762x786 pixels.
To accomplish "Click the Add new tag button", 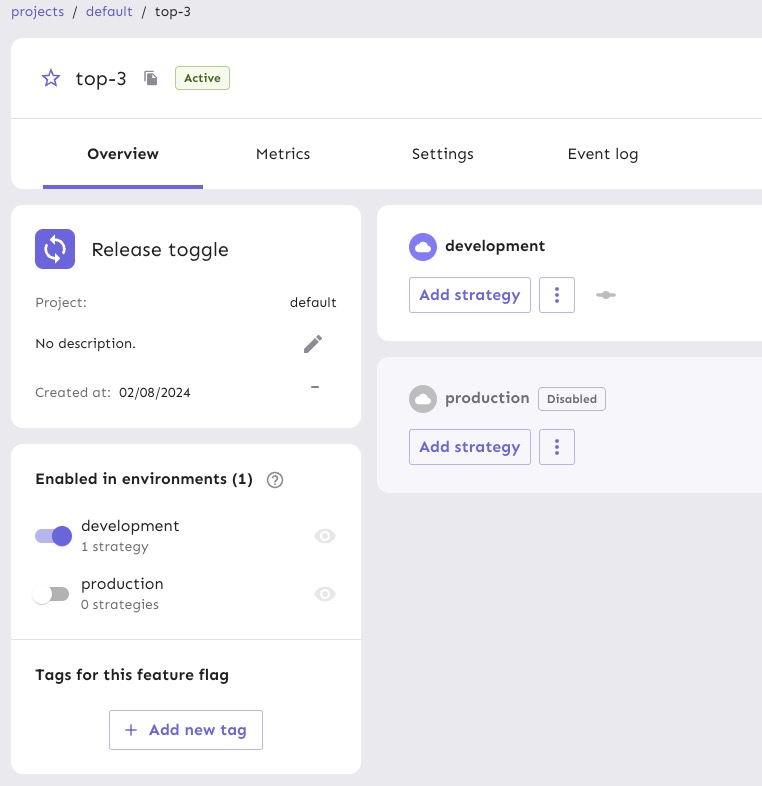I will click(x=186, y=730).
